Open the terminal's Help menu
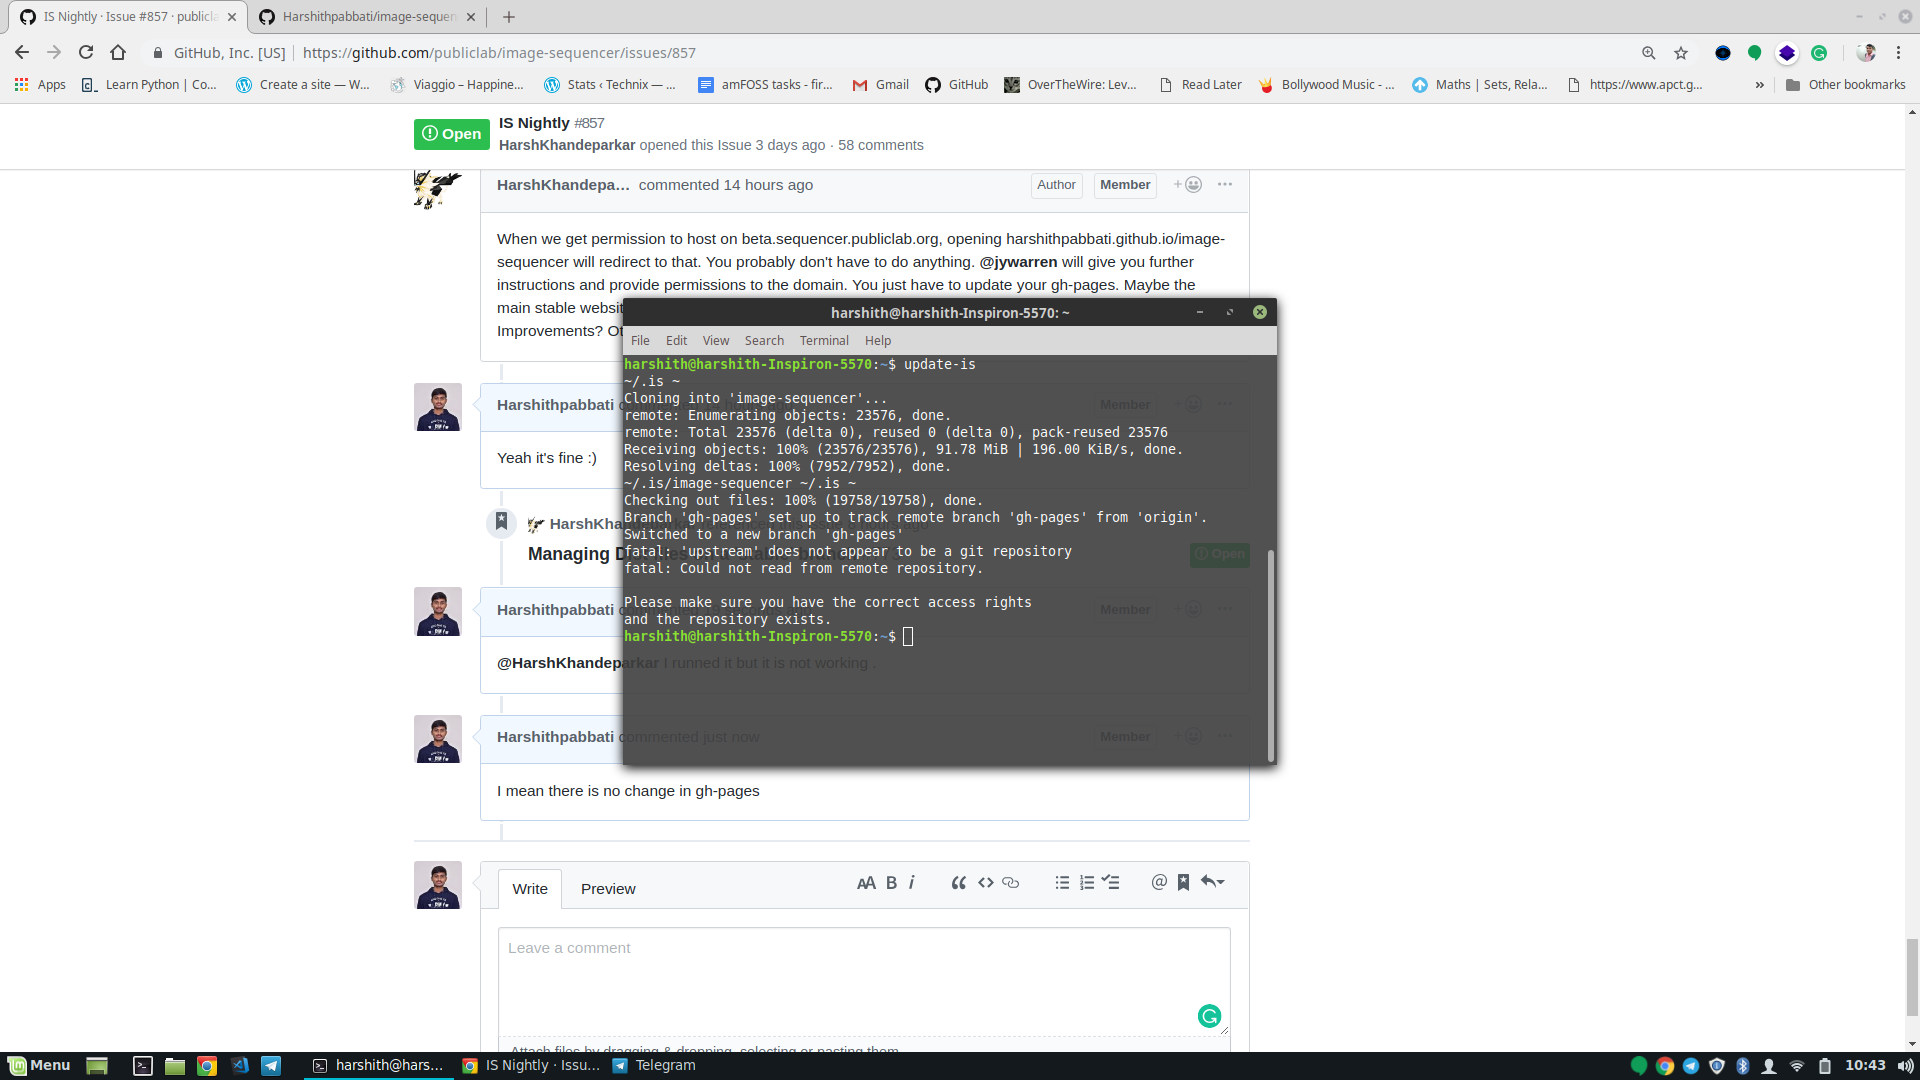This screenshot has height=1080, width=1920. pos(878,341)
